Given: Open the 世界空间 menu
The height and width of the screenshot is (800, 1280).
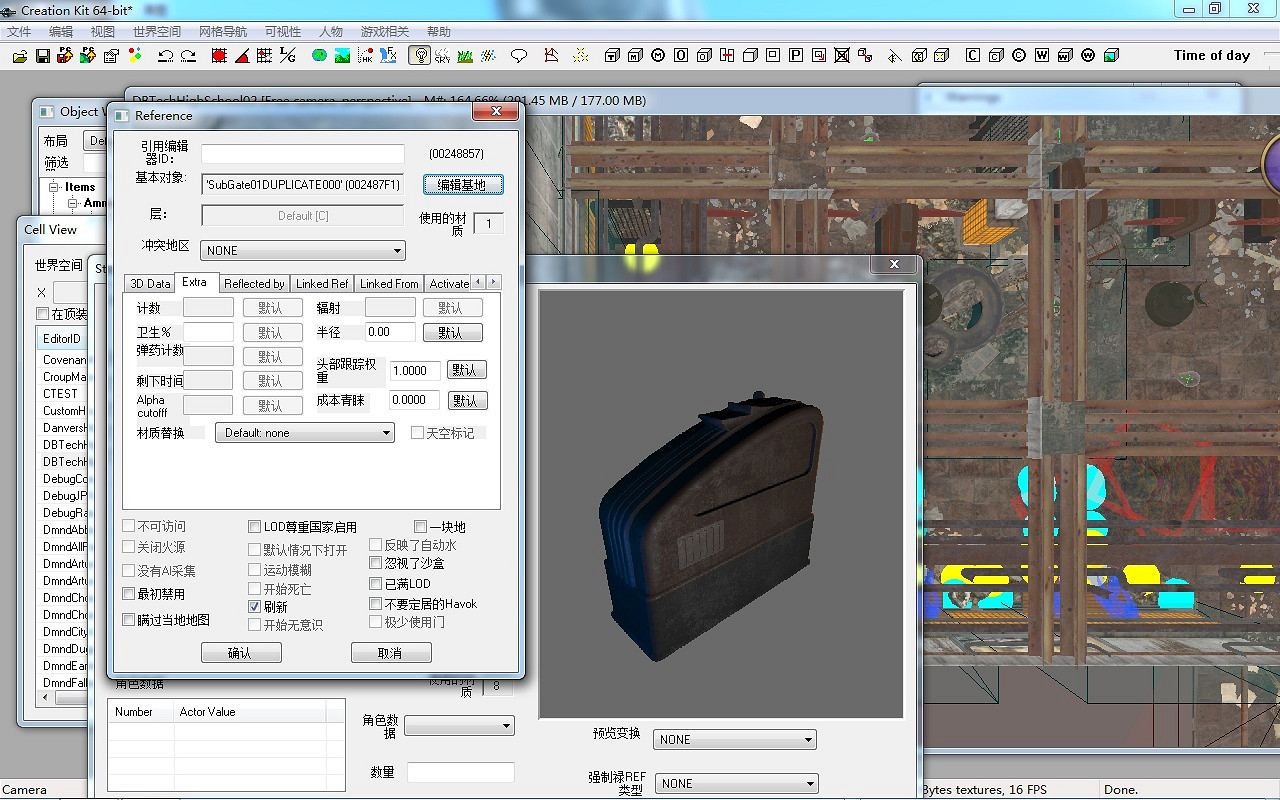Looking at the screenshot, I should point(157,32).
